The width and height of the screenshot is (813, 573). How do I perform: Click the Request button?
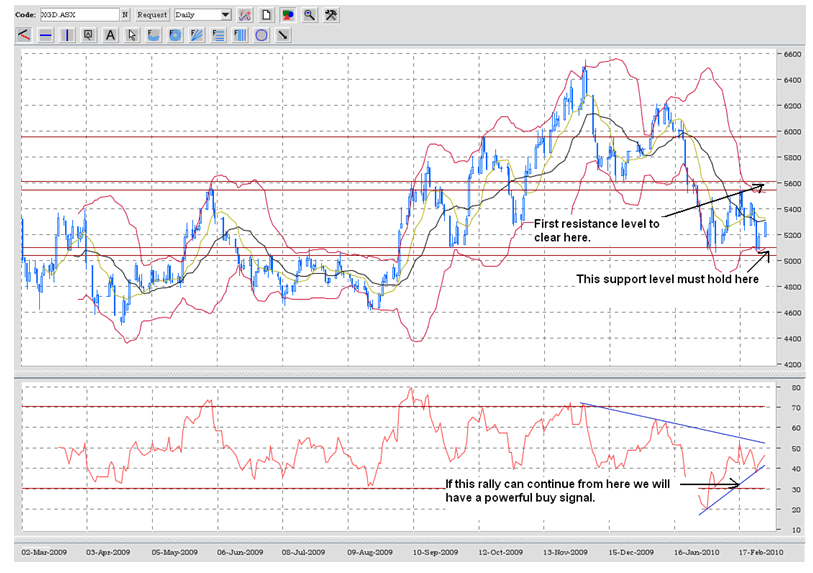pyautogui.click(x=152, y=15)
